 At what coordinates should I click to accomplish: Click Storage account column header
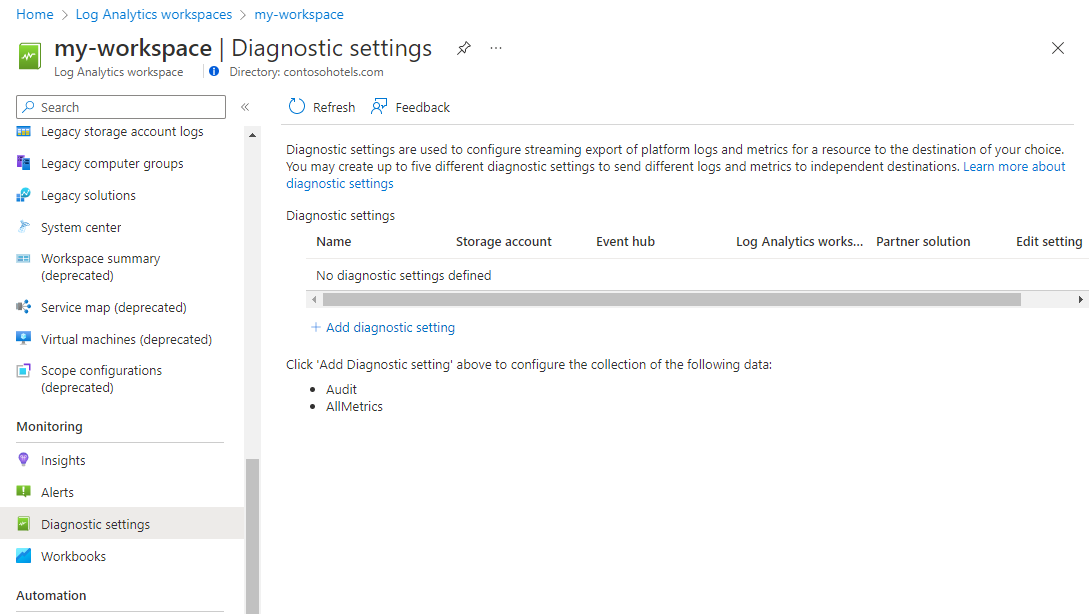pos(504,241)
